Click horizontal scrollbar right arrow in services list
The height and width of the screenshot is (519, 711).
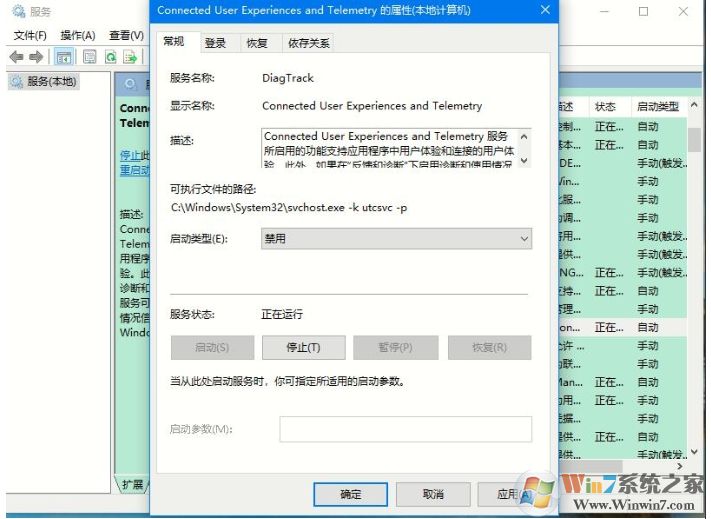(679, 466)
